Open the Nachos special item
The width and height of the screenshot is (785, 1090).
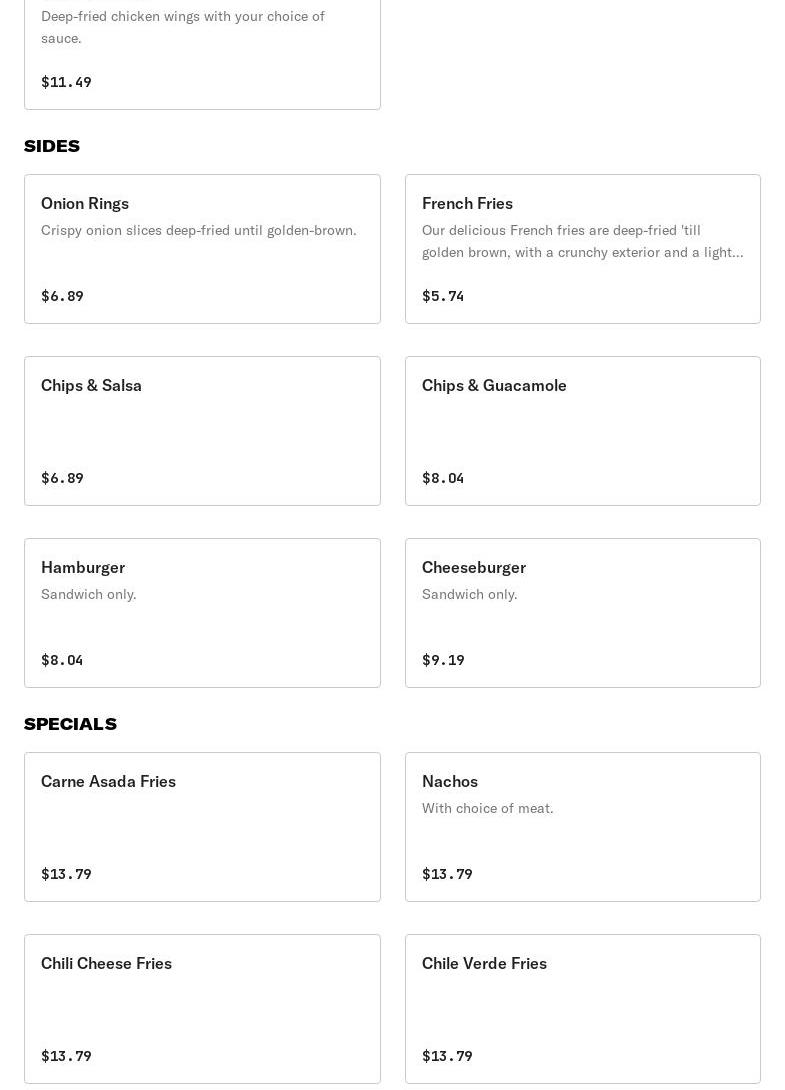582,827
